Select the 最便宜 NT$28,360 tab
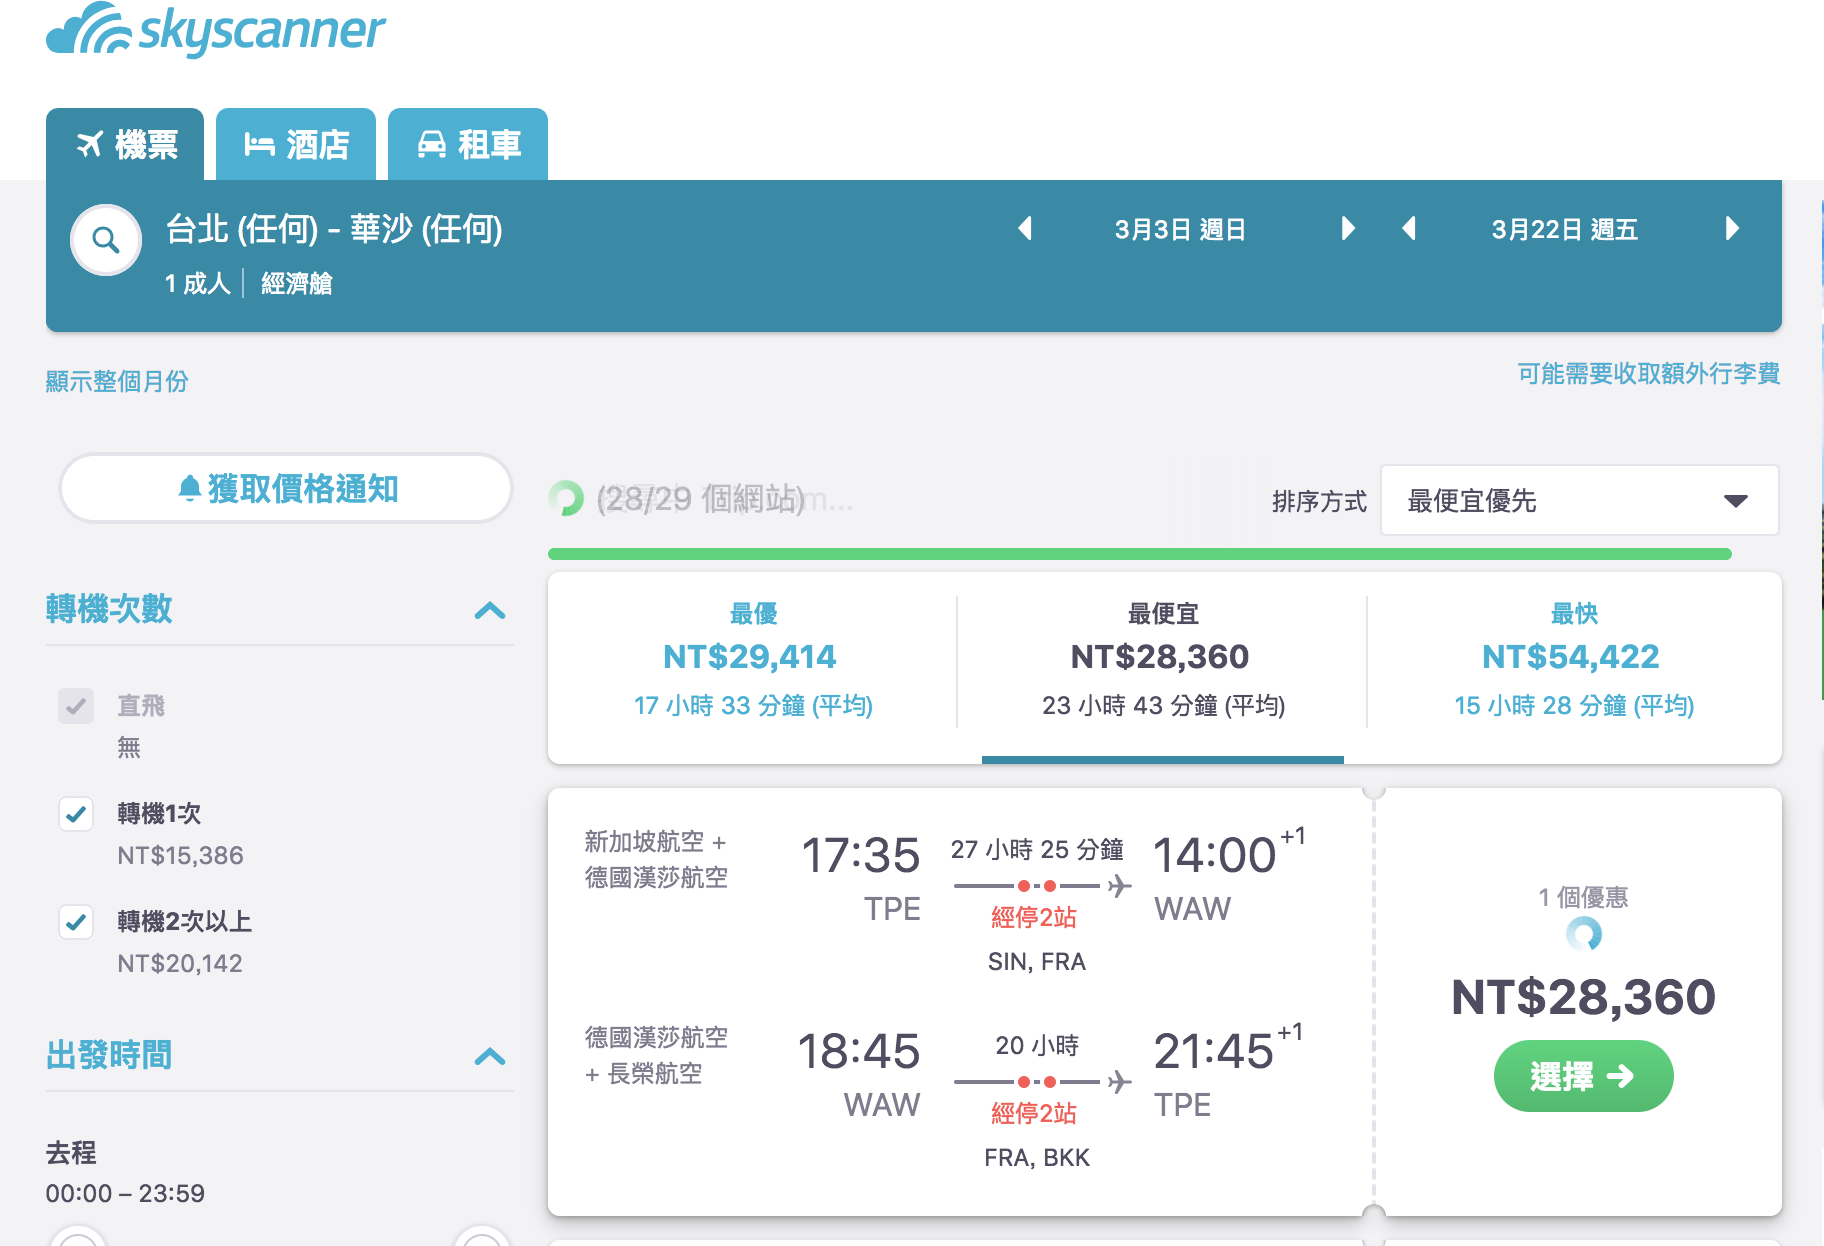The image size is (1824, 1246). tap(1162, 668)
